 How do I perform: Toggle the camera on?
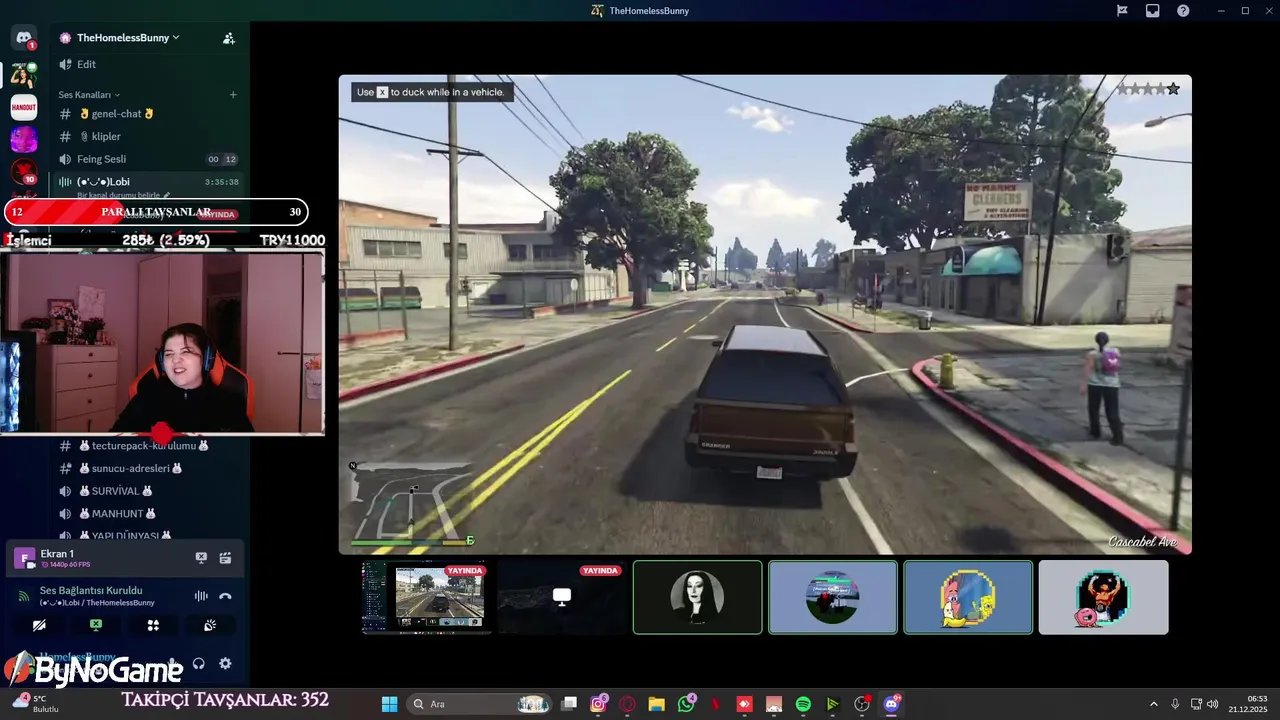39,625
